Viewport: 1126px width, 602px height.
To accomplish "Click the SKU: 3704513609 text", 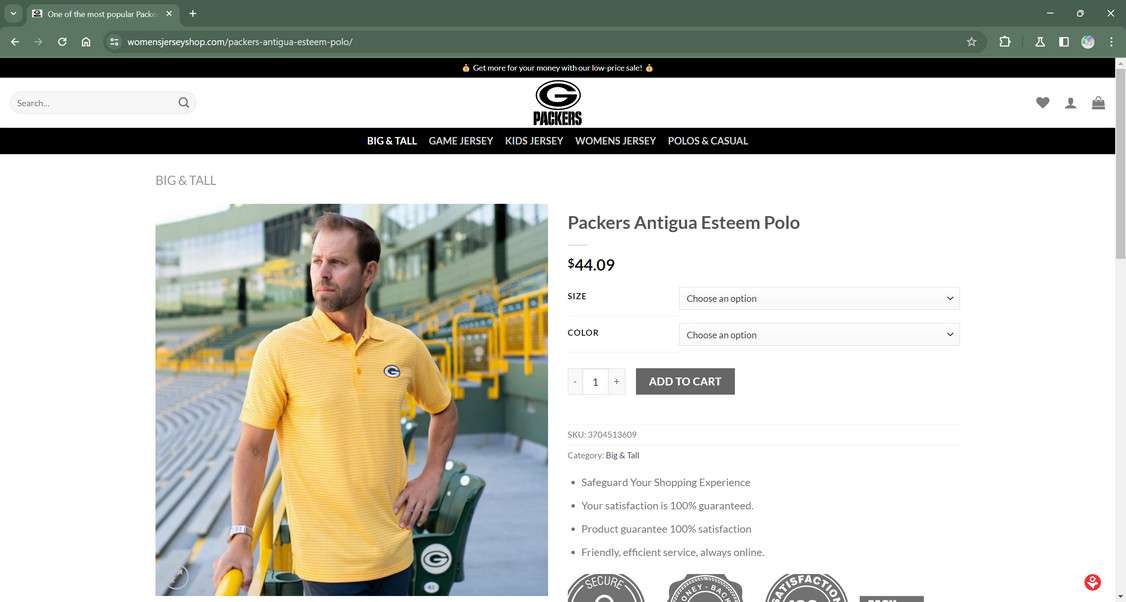I will tap(602, 435).
